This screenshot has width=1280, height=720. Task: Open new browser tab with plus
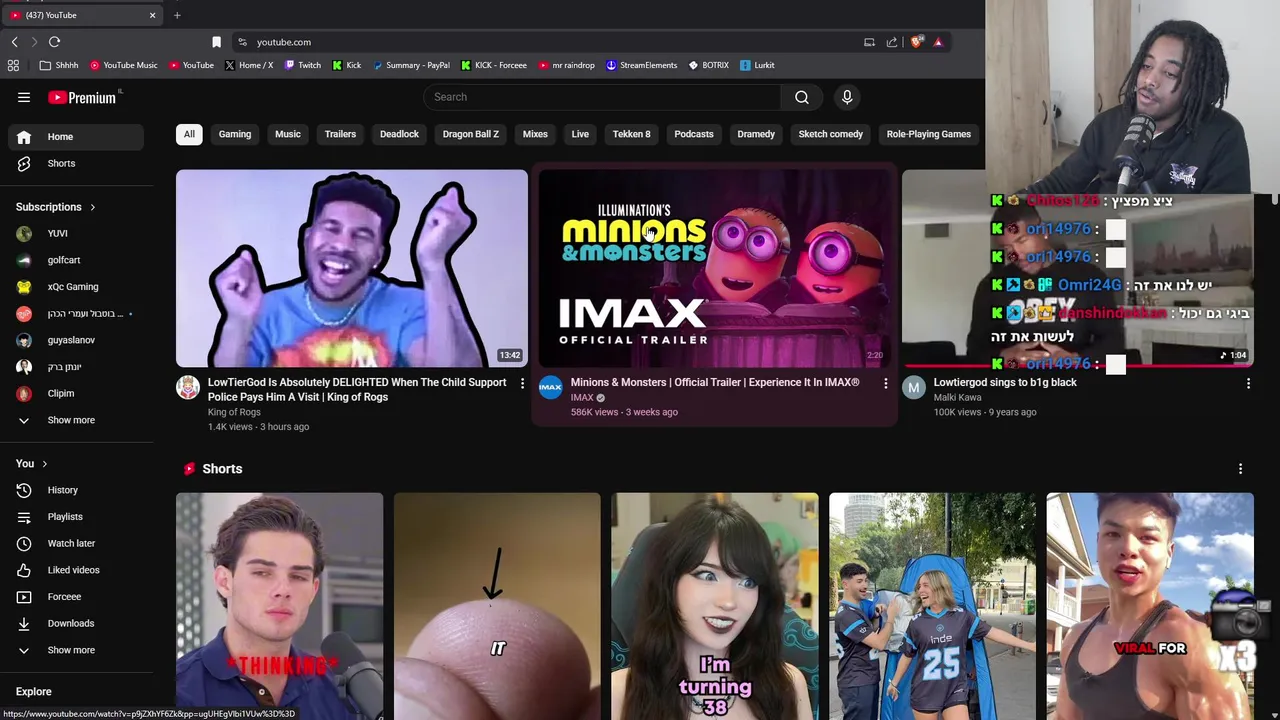point(177,15)
